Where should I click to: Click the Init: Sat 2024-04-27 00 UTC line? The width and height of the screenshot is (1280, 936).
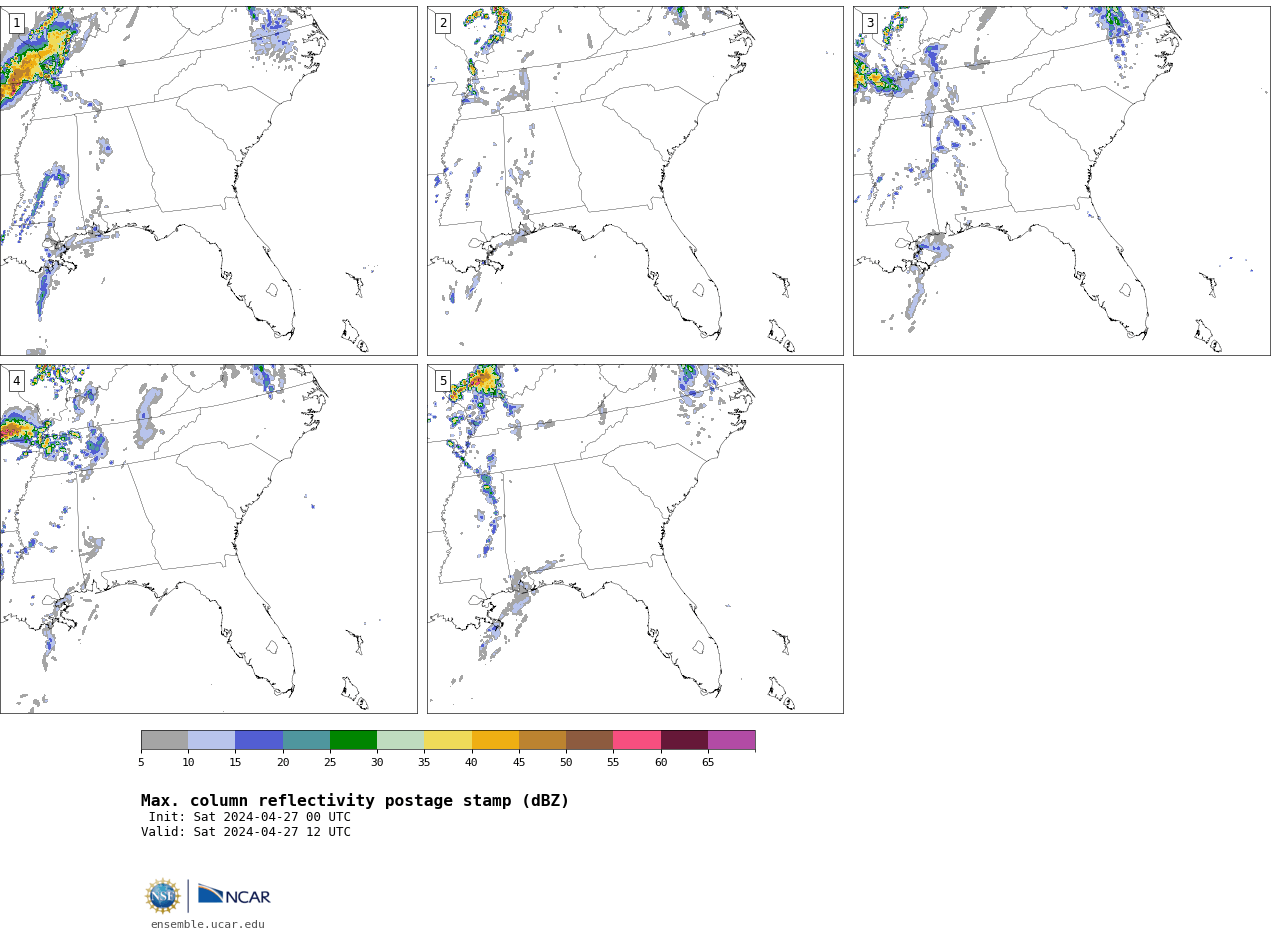coord(250,817)
